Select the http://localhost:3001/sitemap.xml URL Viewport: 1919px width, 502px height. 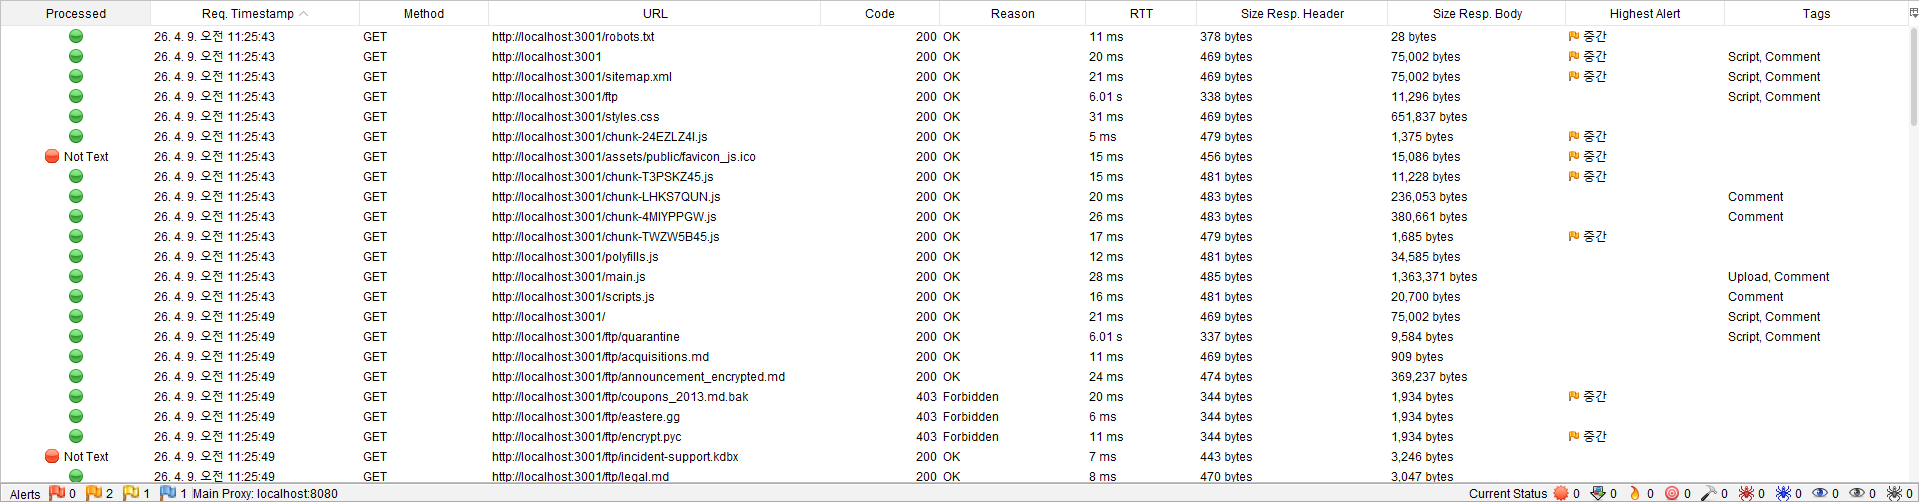coord(582,76)
